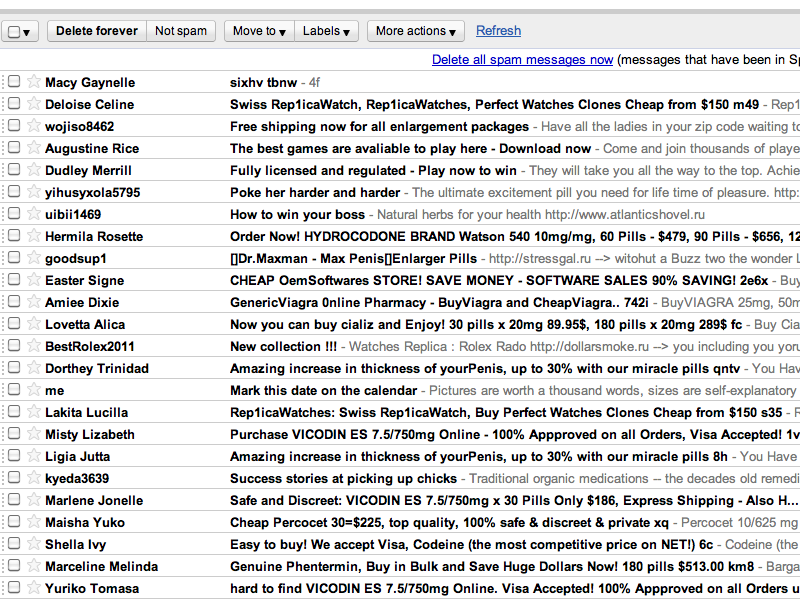Screen dimensions: 800x600
Task: Star the Lakita Lucilla message
Action: (x=34, y=411)
